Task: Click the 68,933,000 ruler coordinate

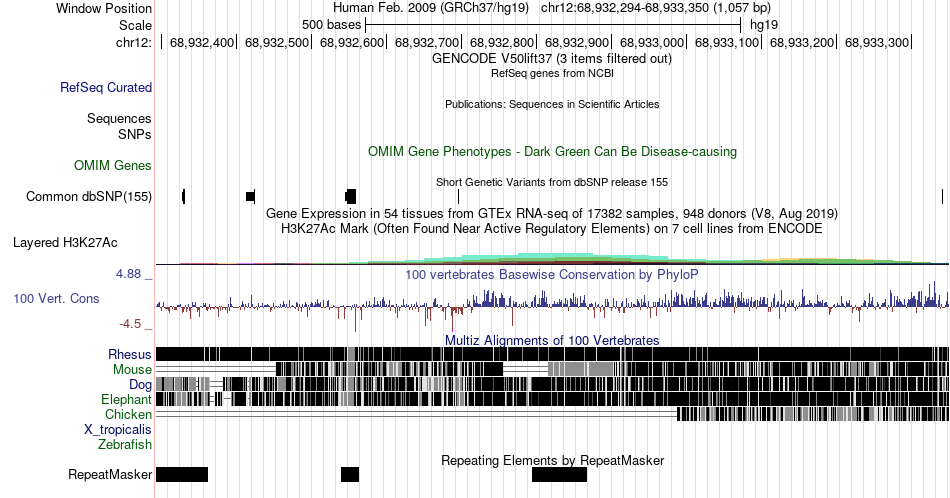Action: [652, 42]
